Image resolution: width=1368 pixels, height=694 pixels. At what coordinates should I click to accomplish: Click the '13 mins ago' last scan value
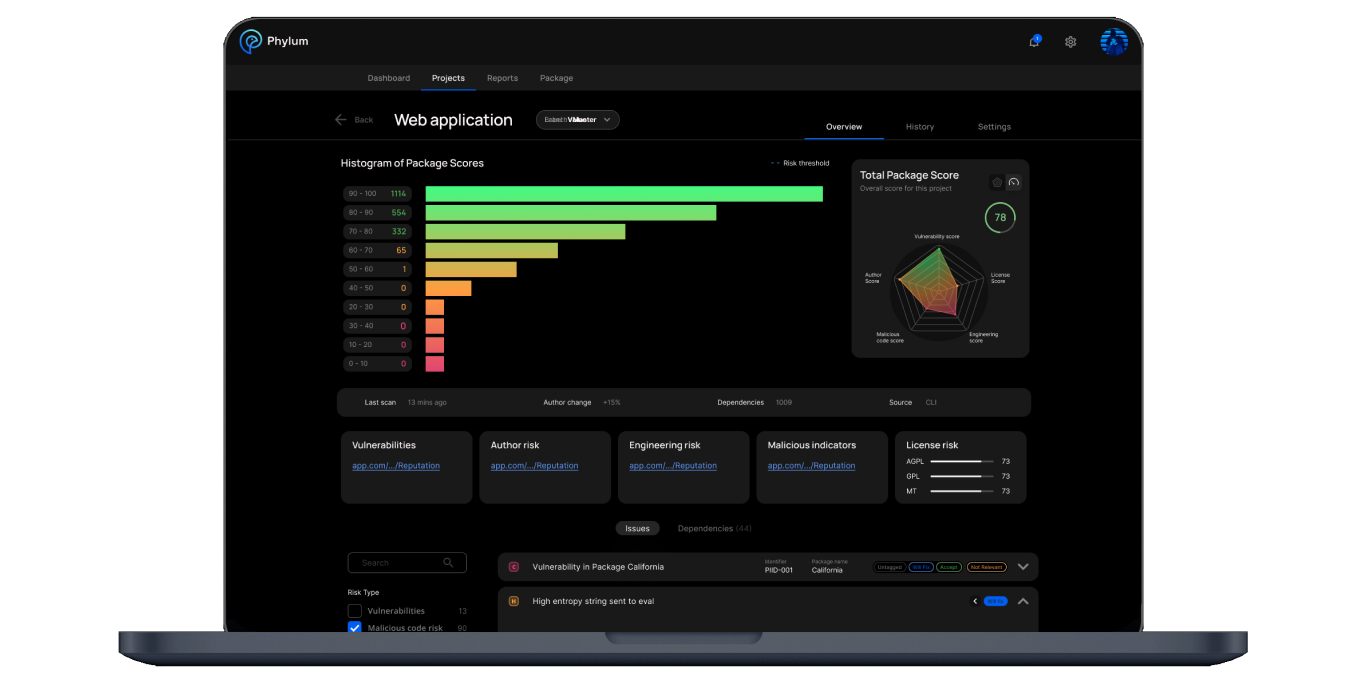[427, 402]
